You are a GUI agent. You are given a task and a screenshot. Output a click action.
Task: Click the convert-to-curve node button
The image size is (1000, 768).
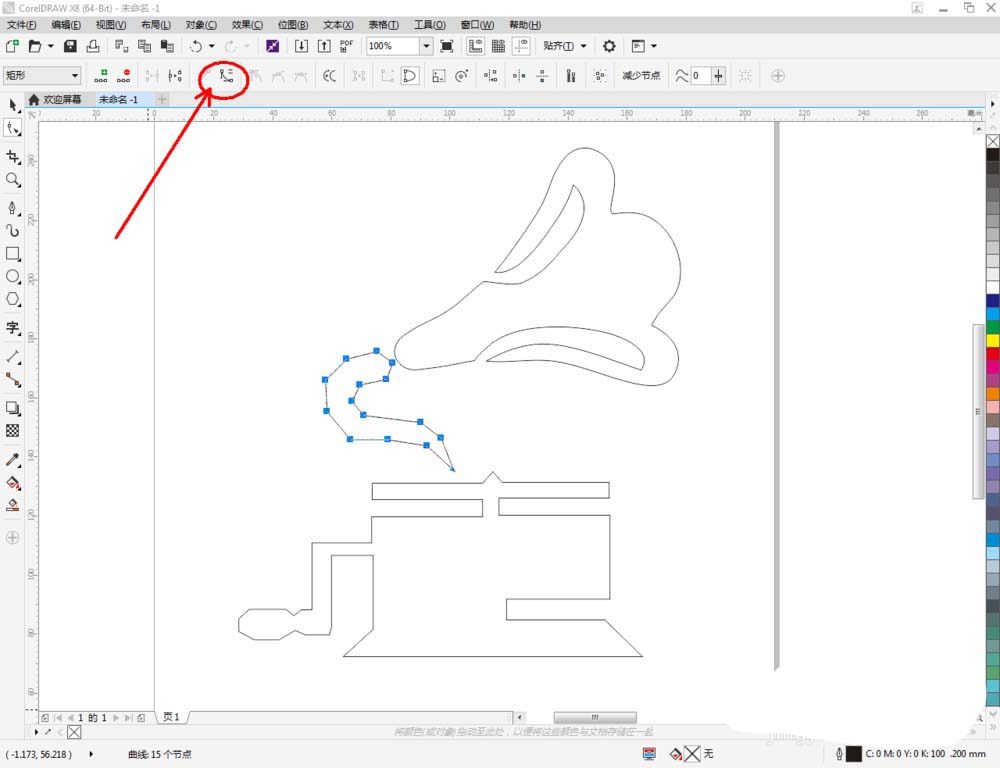tap(226, 76)
